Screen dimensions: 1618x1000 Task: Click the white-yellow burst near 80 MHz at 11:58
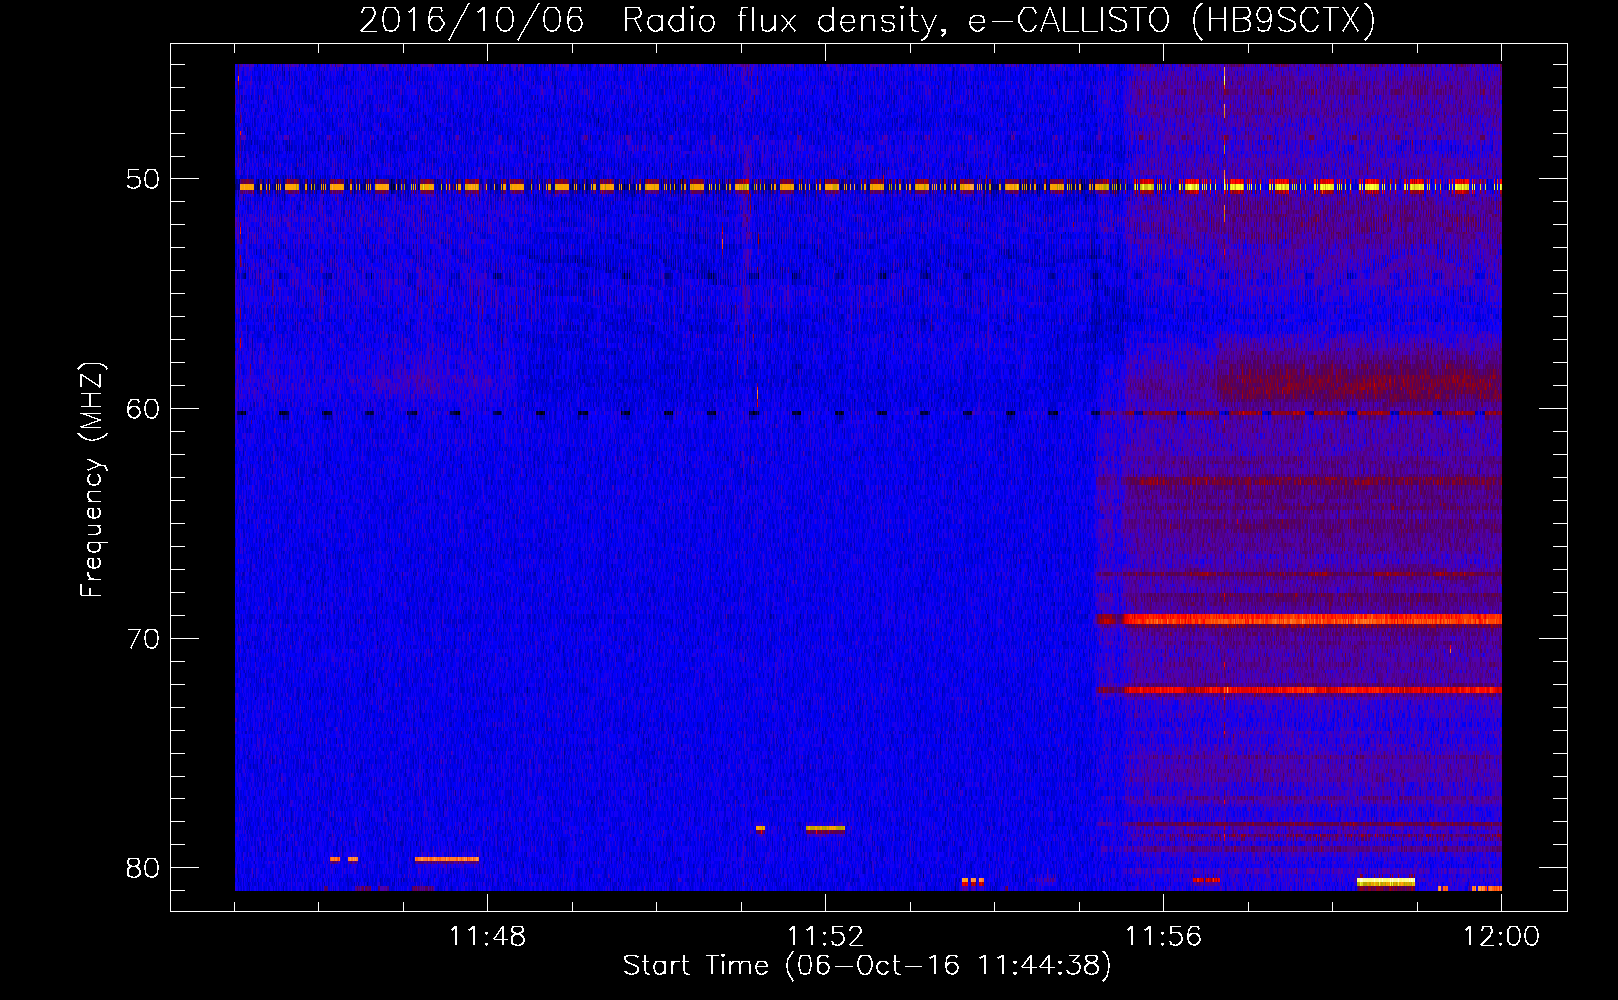pyautogui.click(x=1386, y=882)
